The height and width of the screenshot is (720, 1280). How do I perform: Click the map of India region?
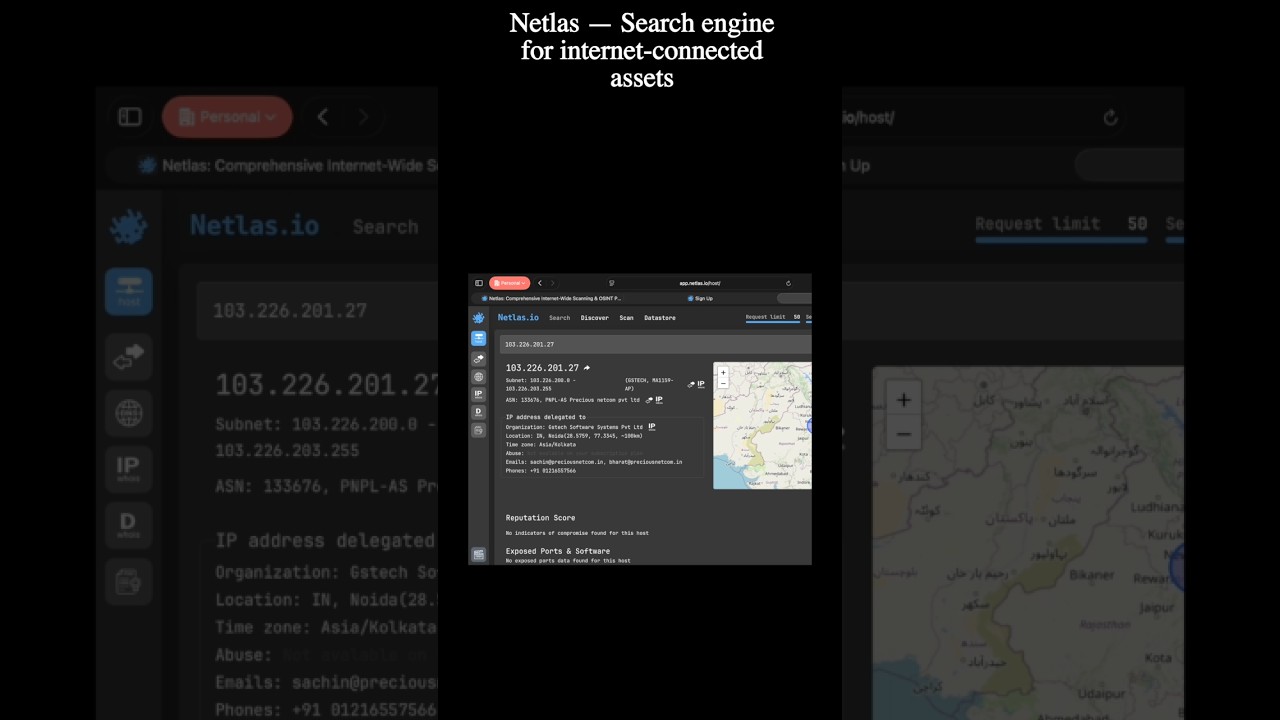(x=762, y=425)
